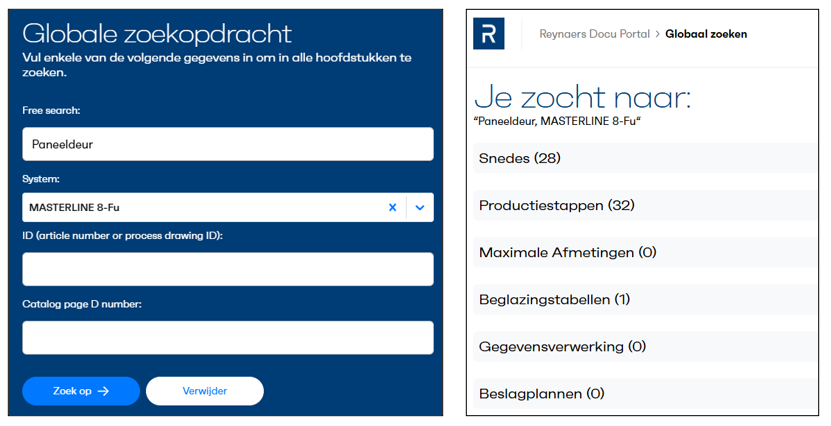Expand the Gegevensverwerking (0) section
The image size is (831, 426).
point(645,347)
